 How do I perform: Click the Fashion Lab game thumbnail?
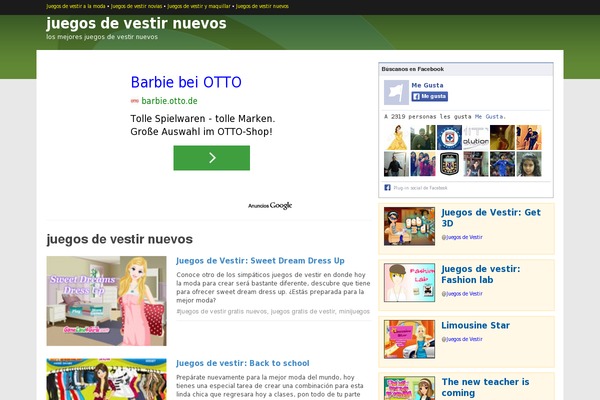(409, 282)
